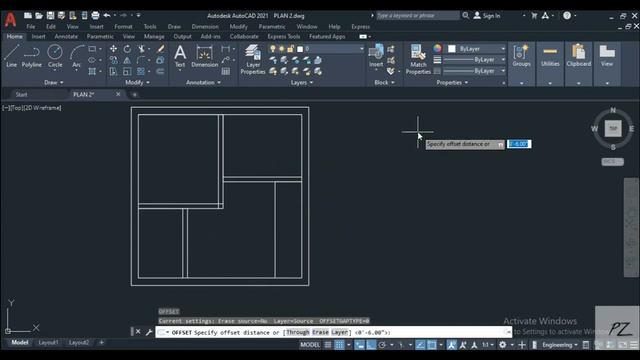
Task: Activate the Trim tool
Action: (x=141, y=49)
